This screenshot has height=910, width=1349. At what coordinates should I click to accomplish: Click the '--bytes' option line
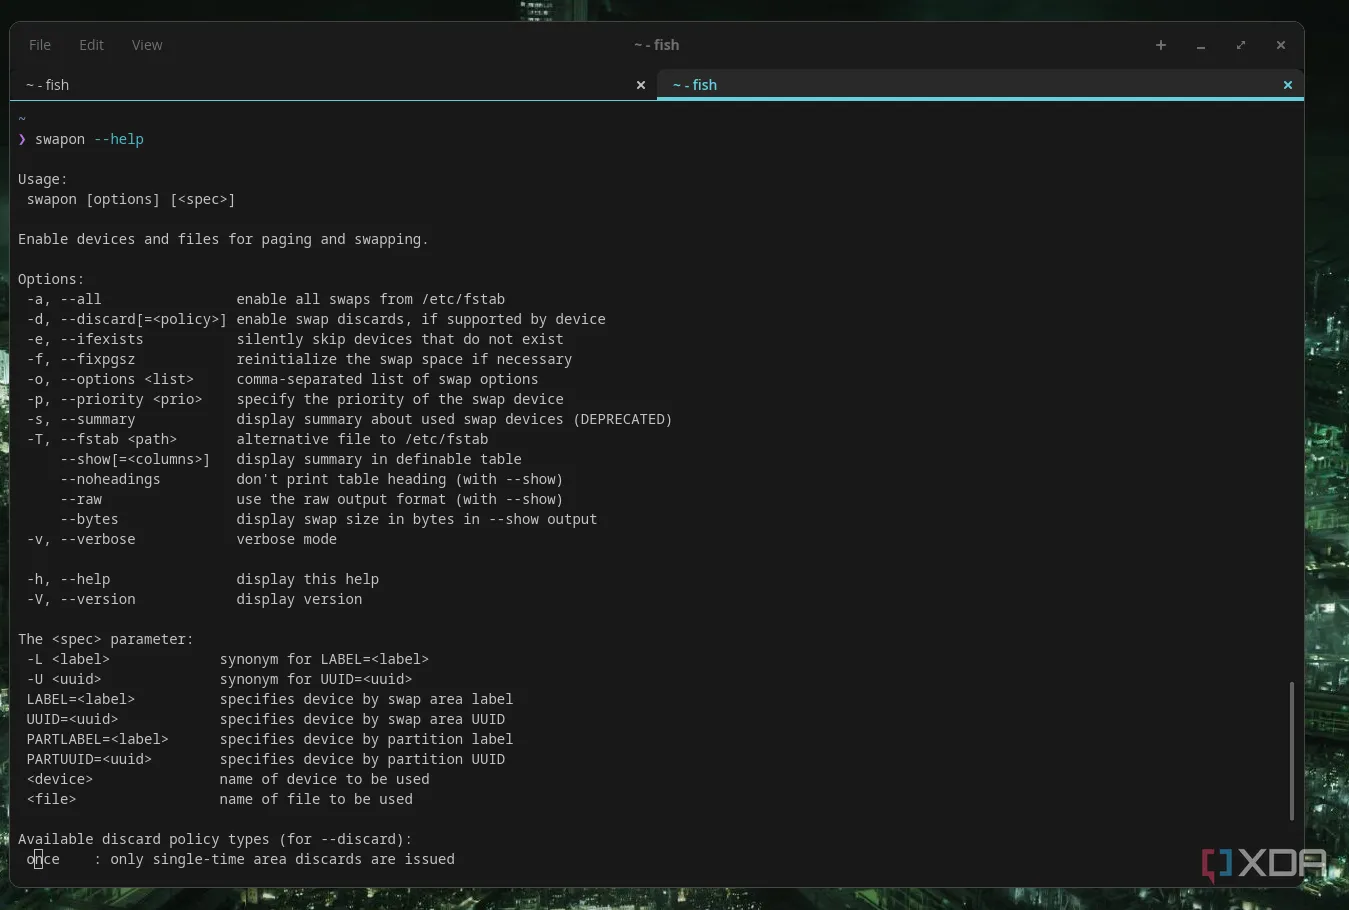(x=329, y=519)
